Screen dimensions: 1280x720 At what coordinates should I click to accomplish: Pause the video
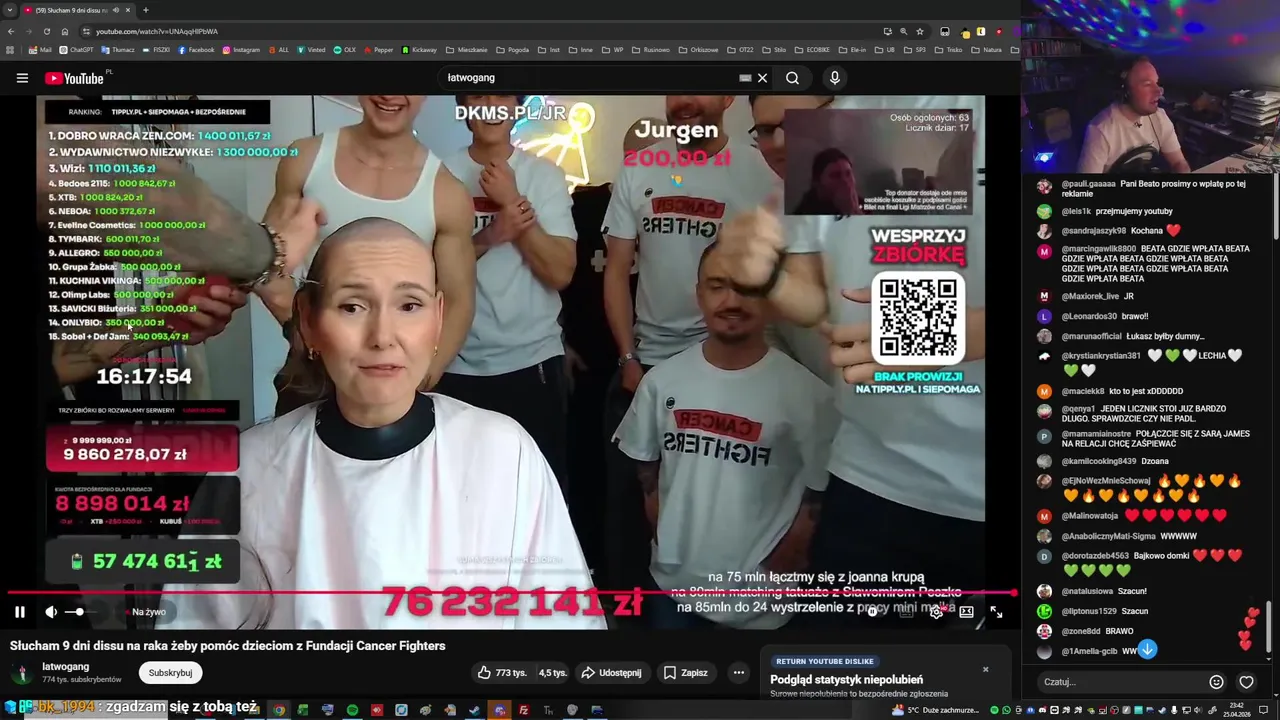click(19, 612)
